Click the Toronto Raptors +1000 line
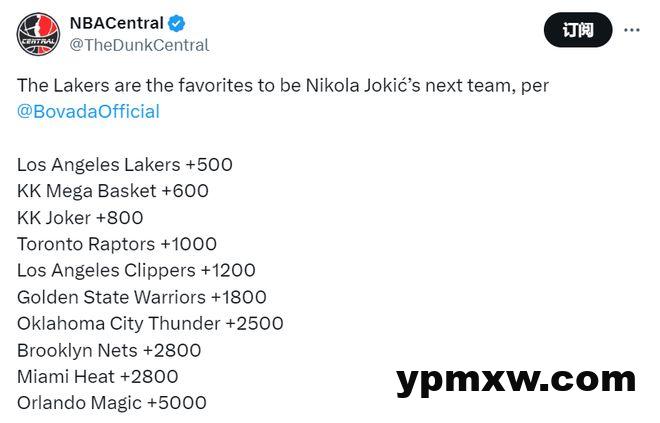660x423 pixels. (x=117, y=244)
